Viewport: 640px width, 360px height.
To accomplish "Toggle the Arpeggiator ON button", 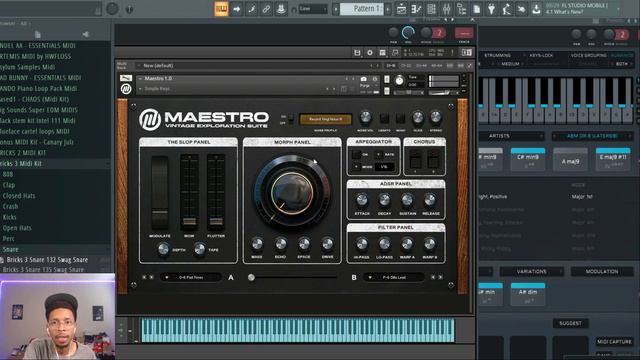I will pyautogui.click(x=356, y=155).
